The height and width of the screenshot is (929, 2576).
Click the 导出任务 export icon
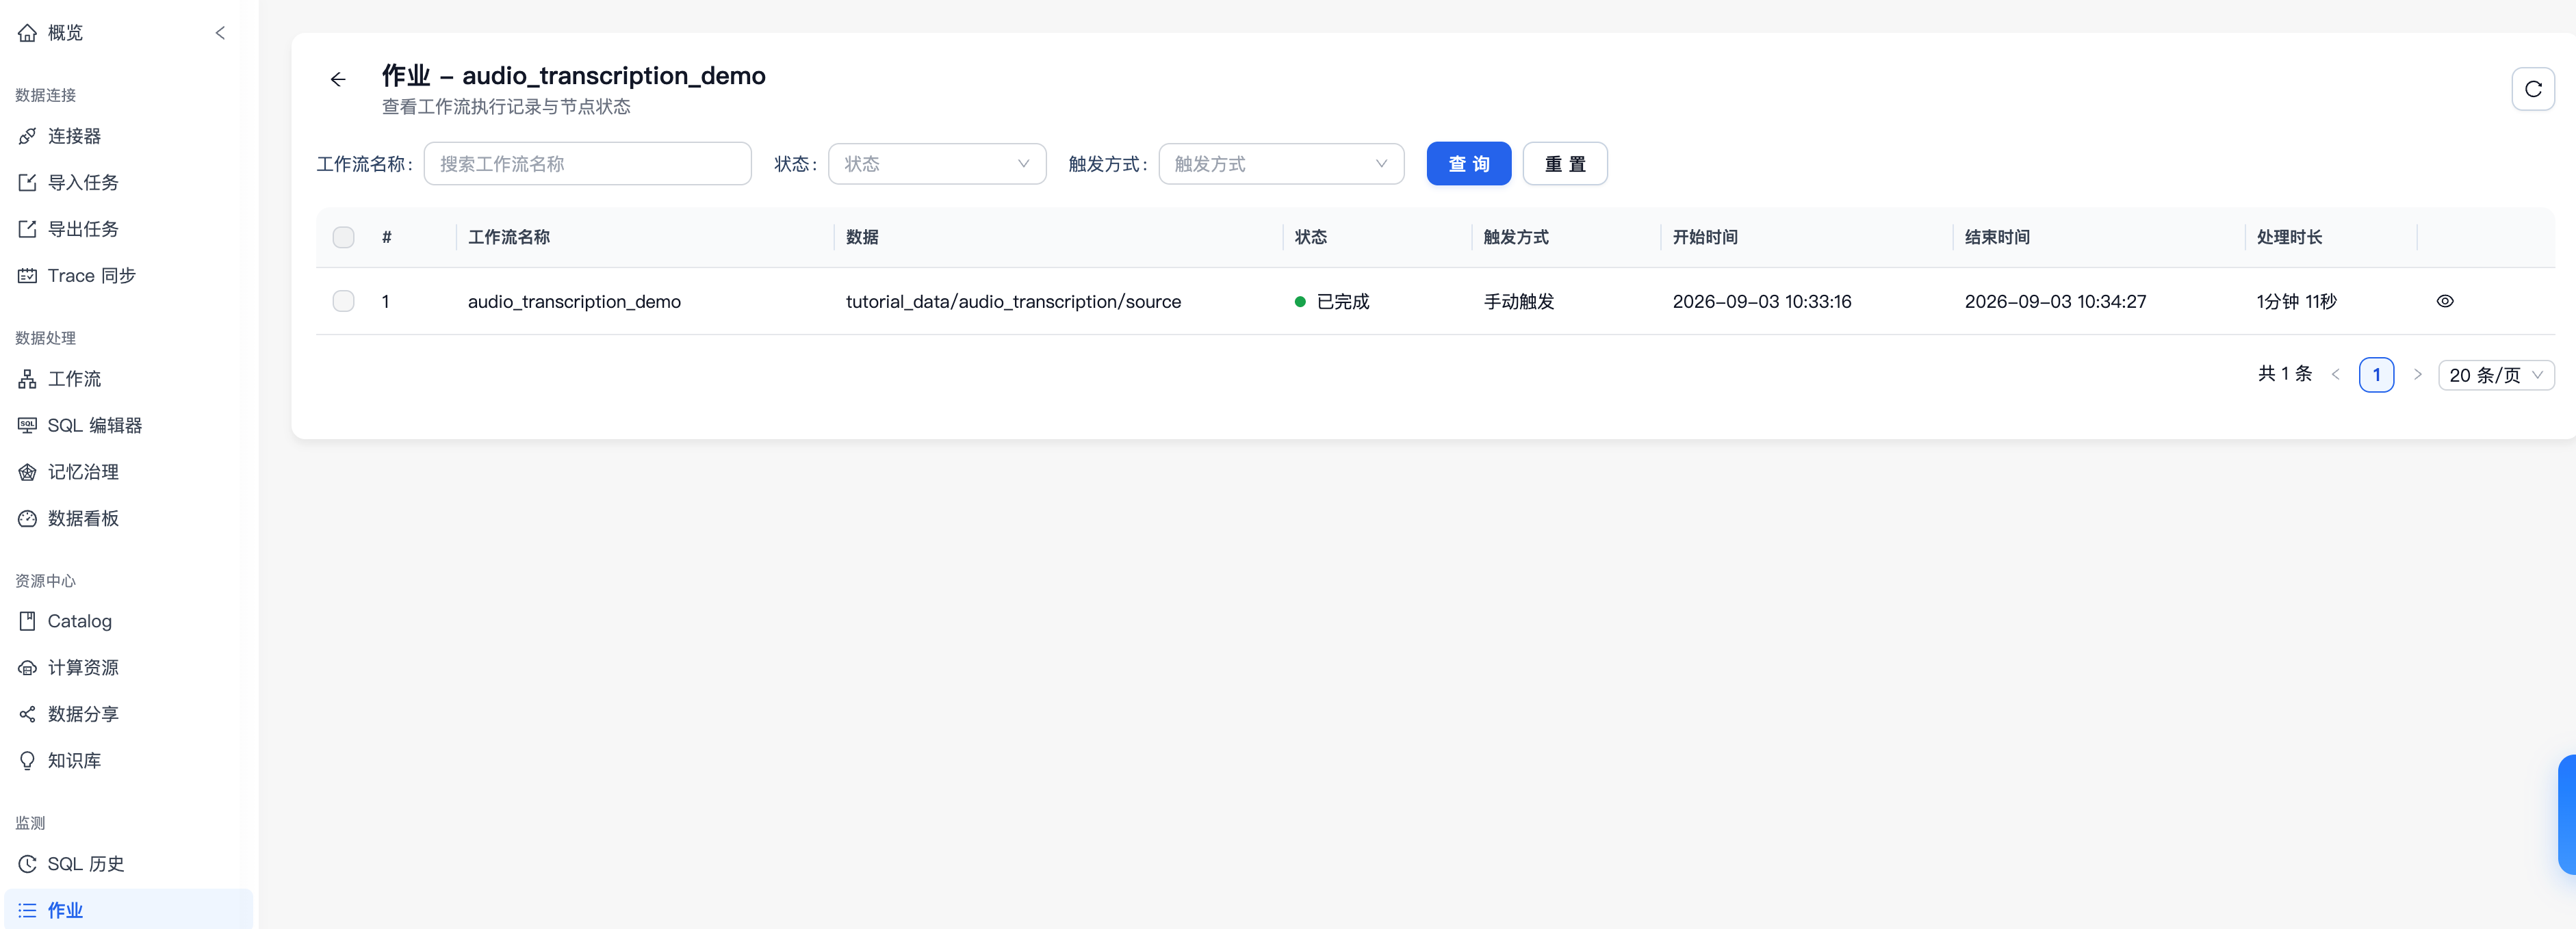point(27,229)
